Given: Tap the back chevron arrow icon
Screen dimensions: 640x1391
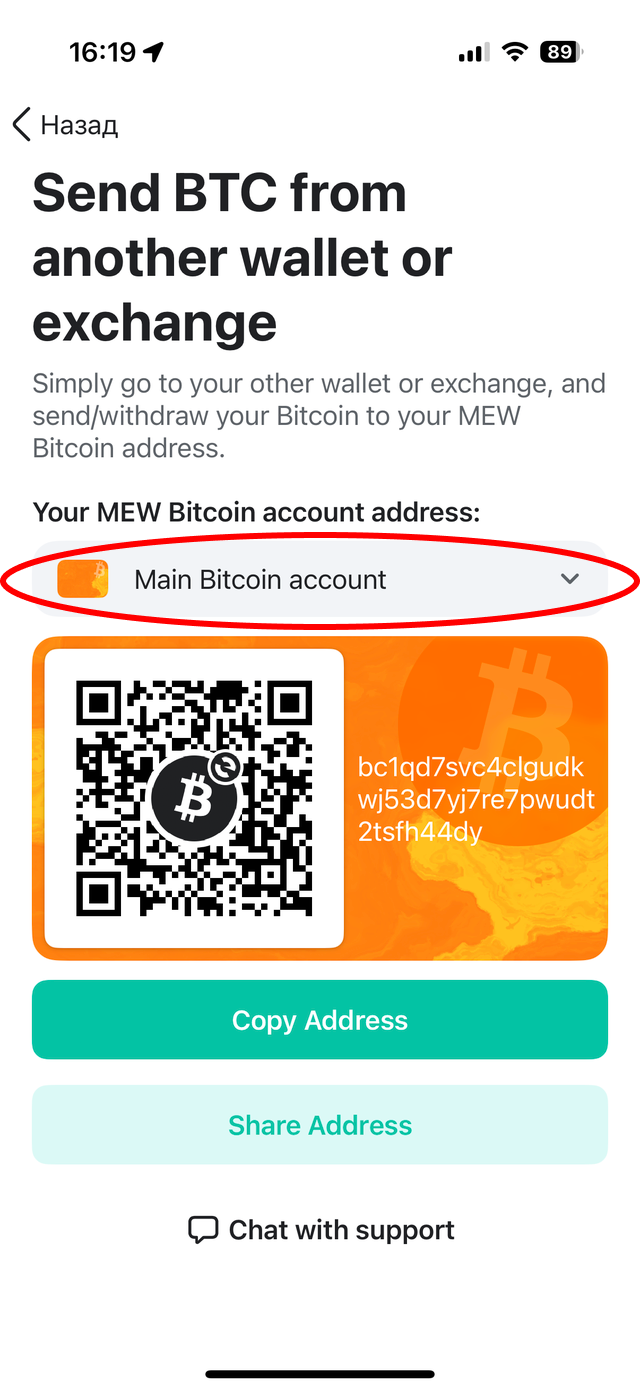Looking at the screenshot, I should pyautogui.click(x=21, y=125).
